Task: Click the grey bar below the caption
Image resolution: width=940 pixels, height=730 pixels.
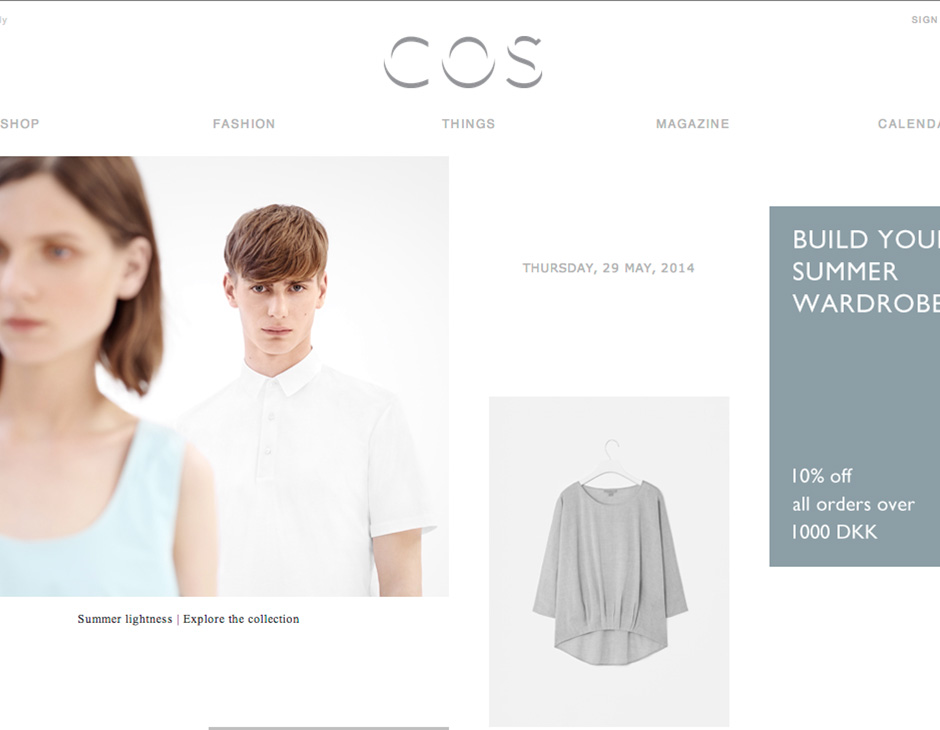Action: 329,728
